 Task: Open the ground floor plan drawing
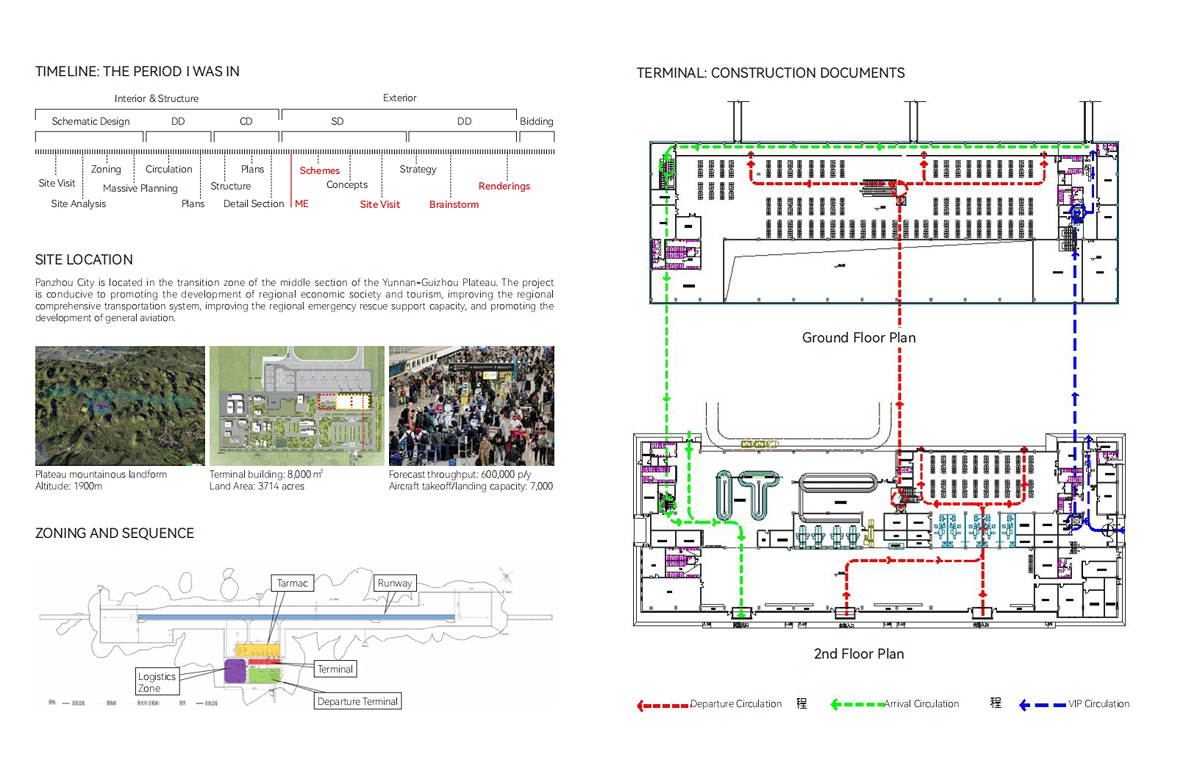point(884,222)
